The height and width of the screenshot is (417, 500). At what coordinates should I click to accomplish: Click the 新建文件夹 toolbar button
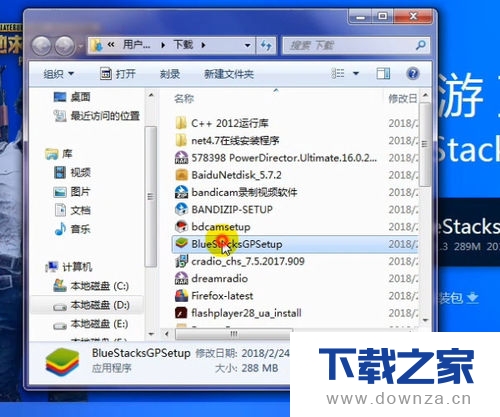[x=229, y=74]
